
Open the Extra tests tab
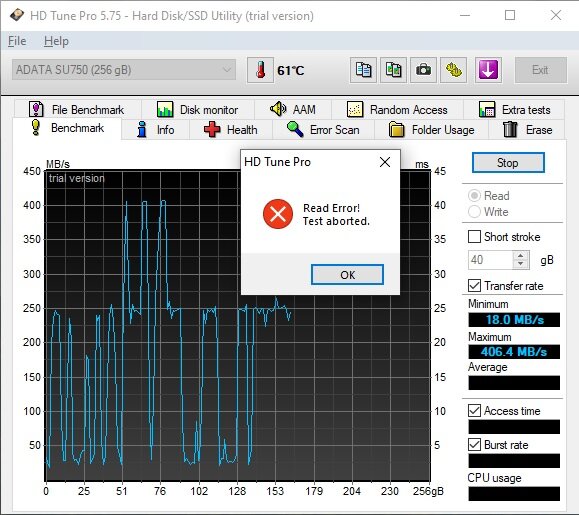(514, 110)
